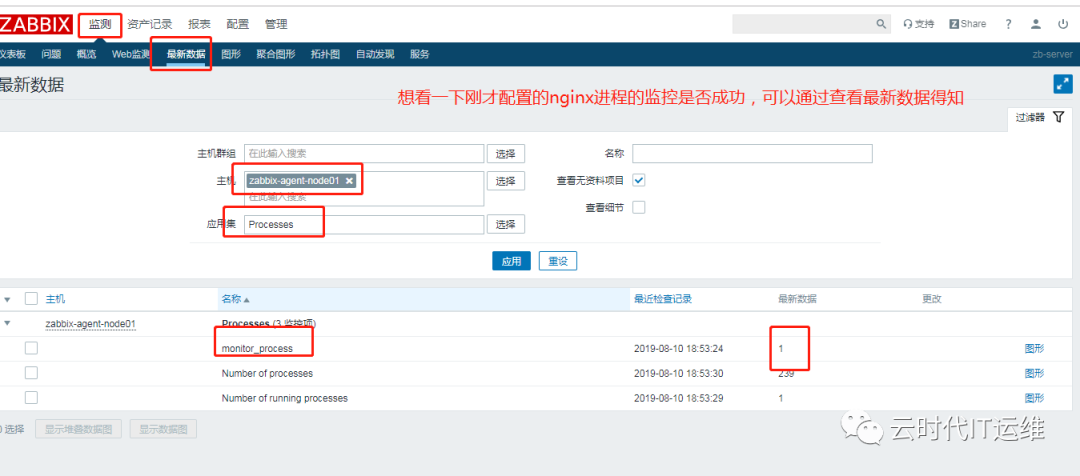Open the help question mark
The height and width of the screenshot is (476, 1080).
1008,24
